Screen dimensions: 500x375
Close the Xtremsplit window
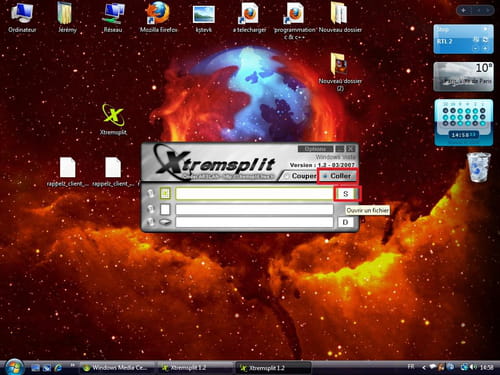pos(350,149)
